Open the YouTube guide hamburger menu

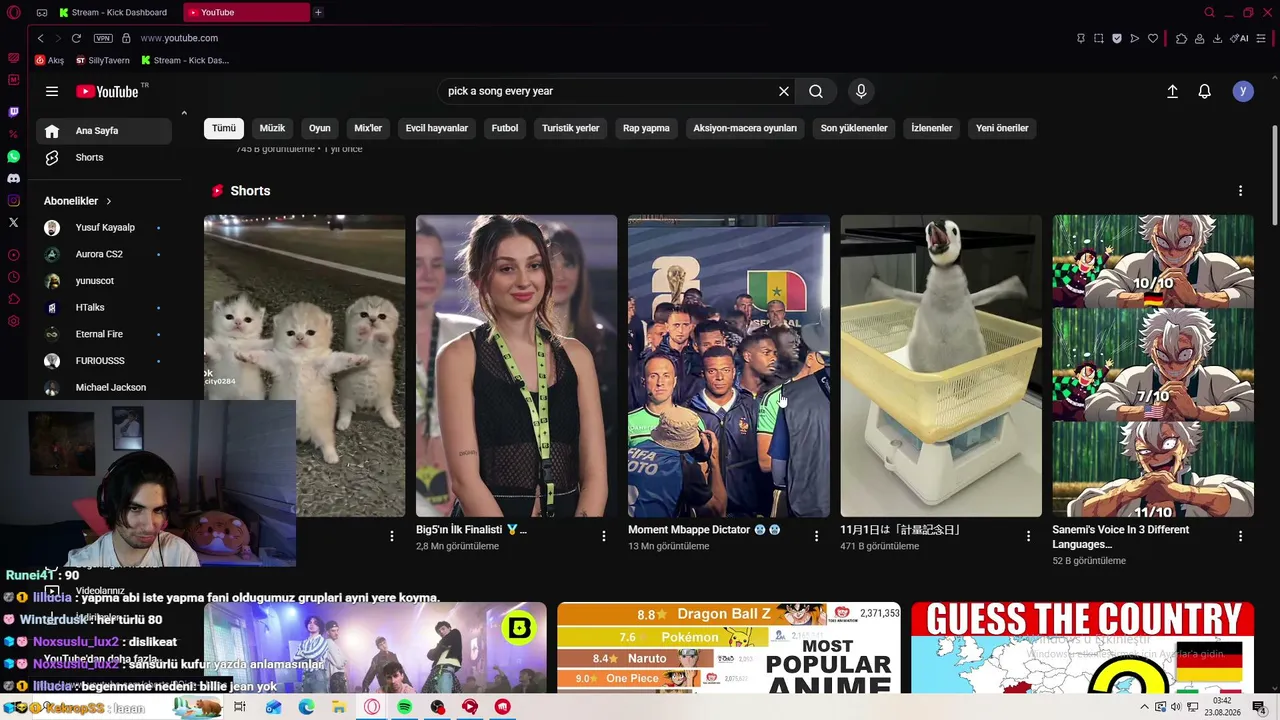(x=52, y=91)
